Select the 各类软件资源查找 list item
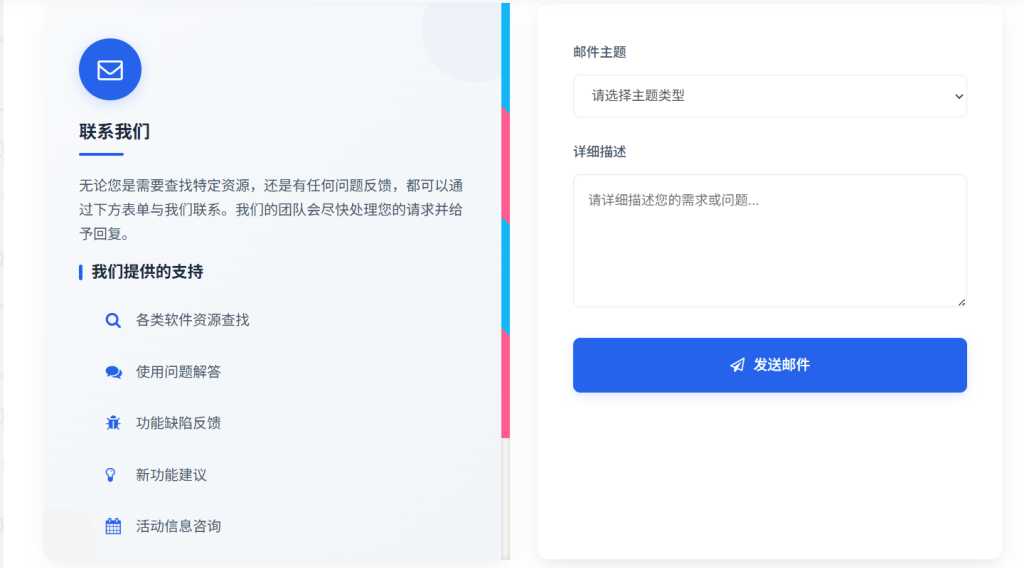The image size is (1024, 568). tap(192, 320)
